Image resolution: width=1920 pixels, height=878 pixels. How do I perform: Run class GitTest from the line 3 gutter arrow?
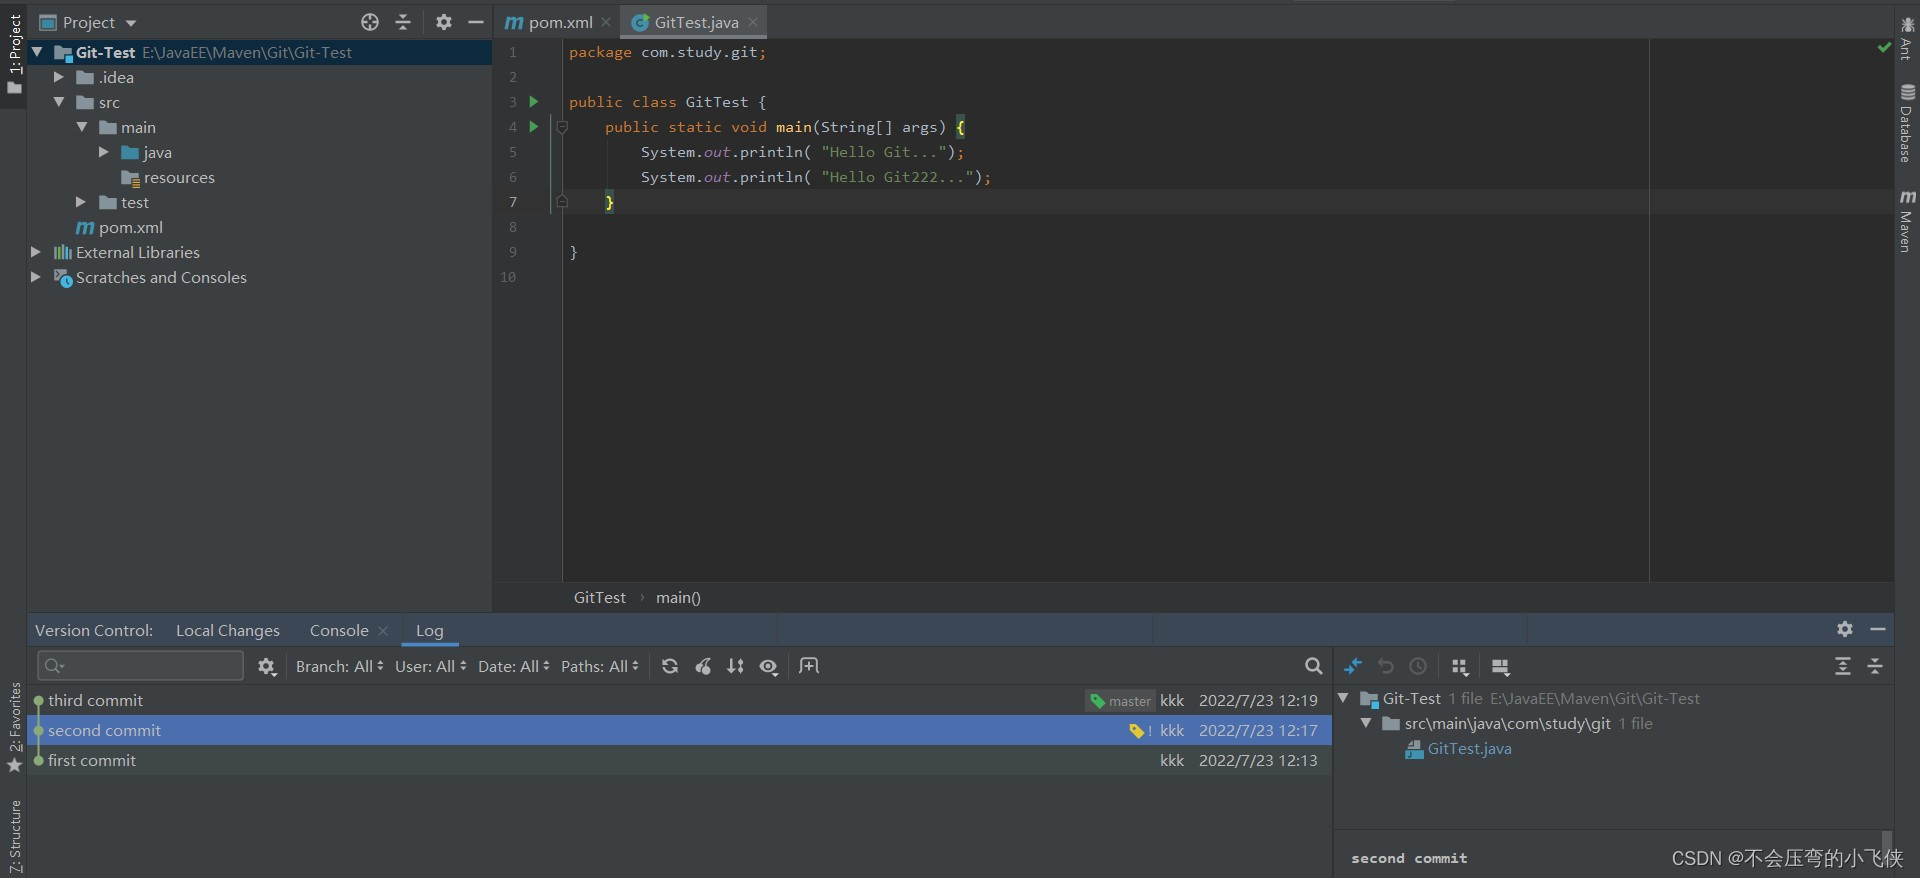click(x=534, y=101)
